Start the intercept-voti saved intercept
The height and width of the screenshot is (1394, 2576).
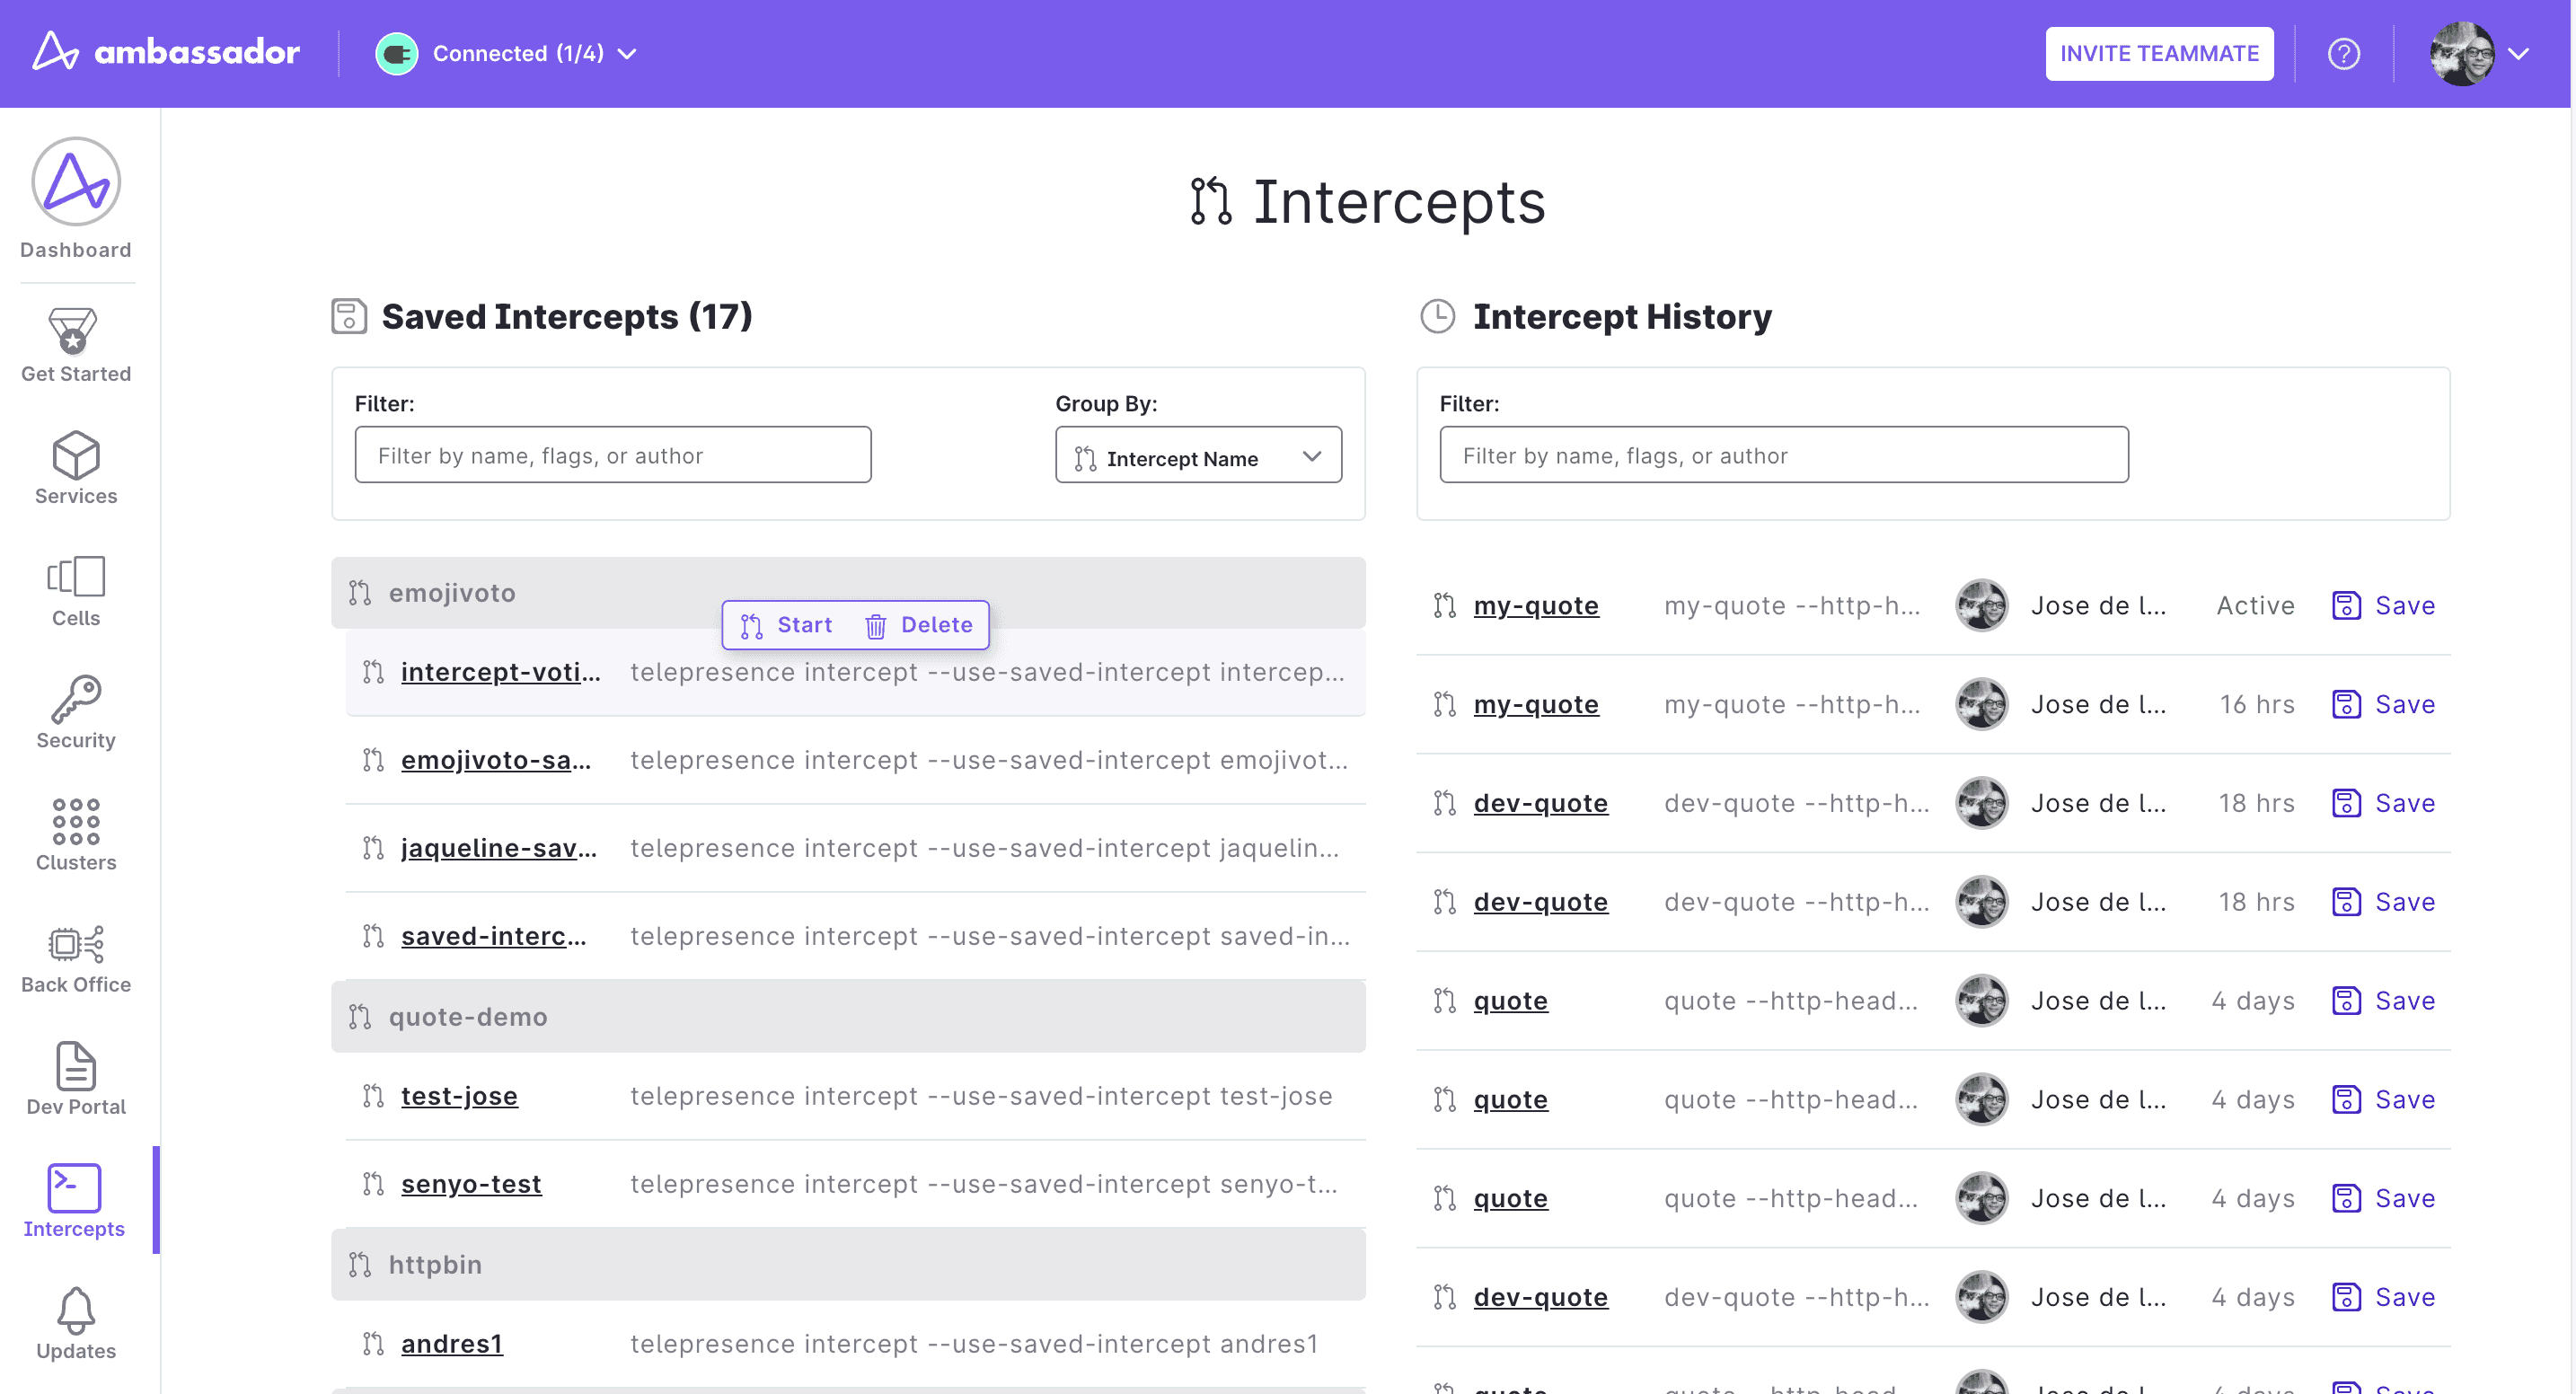point(786,625)
